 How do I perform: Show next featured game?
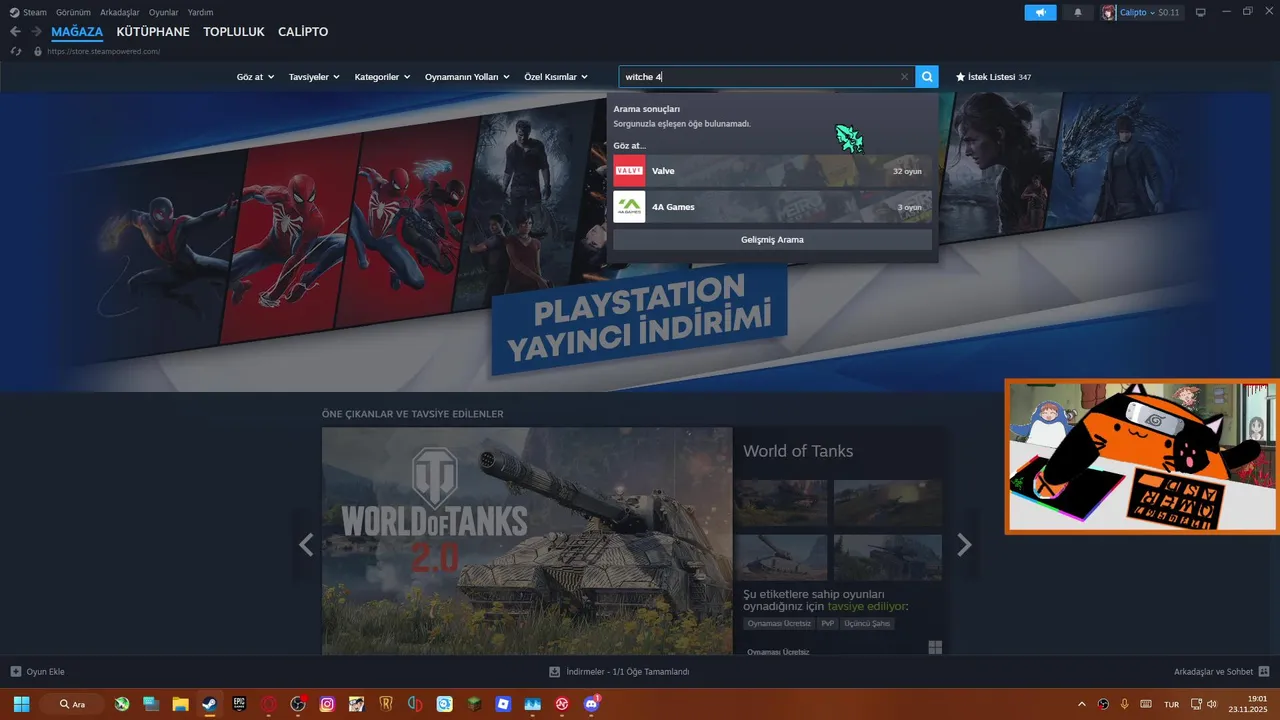point(964,545)
